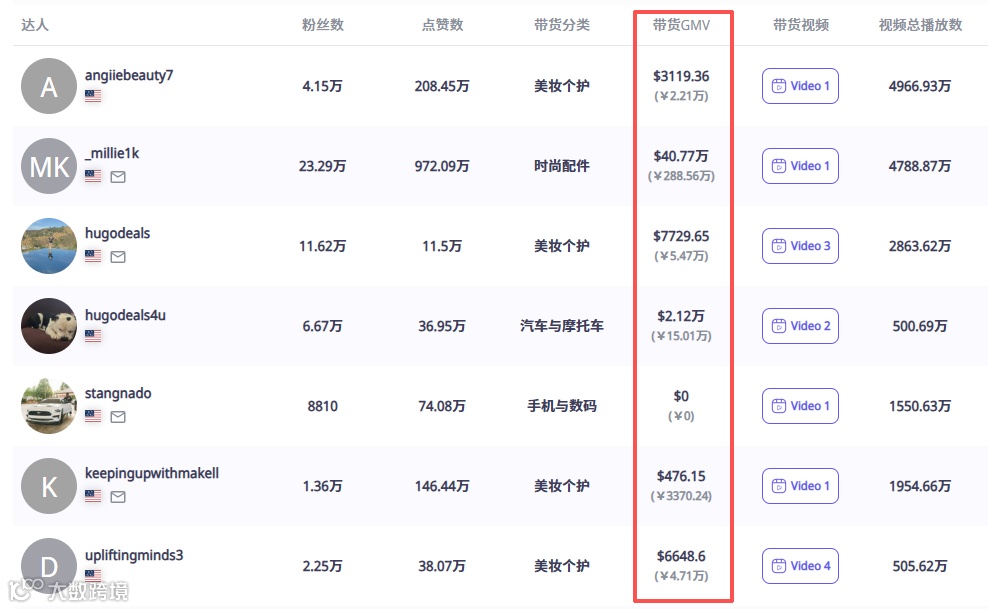Click the US flag beneath hugodeals4u
This screenshot has width=988, height=609.
pos(93,337)
